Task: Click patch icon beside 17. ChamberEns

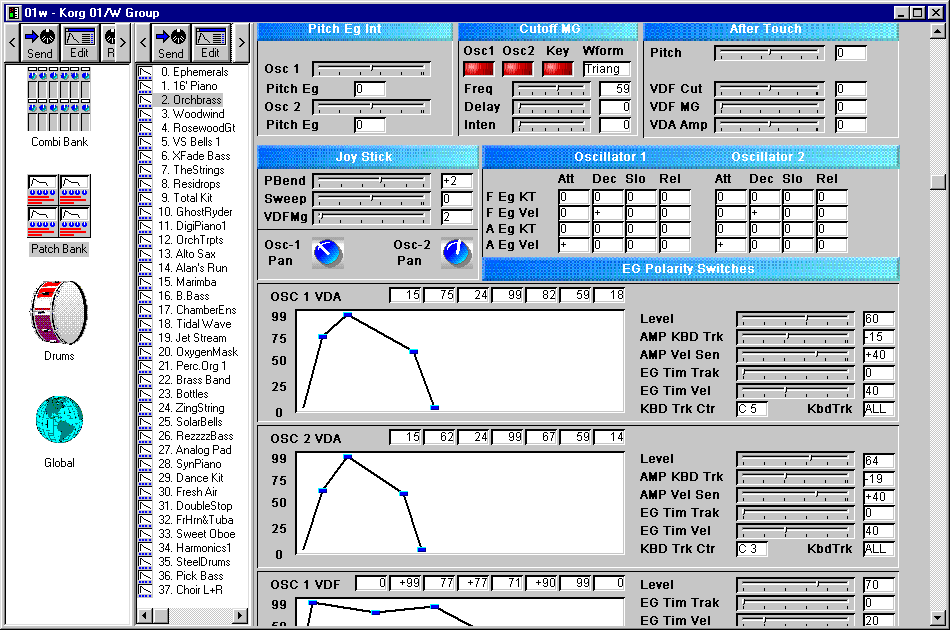Action: 145,310
